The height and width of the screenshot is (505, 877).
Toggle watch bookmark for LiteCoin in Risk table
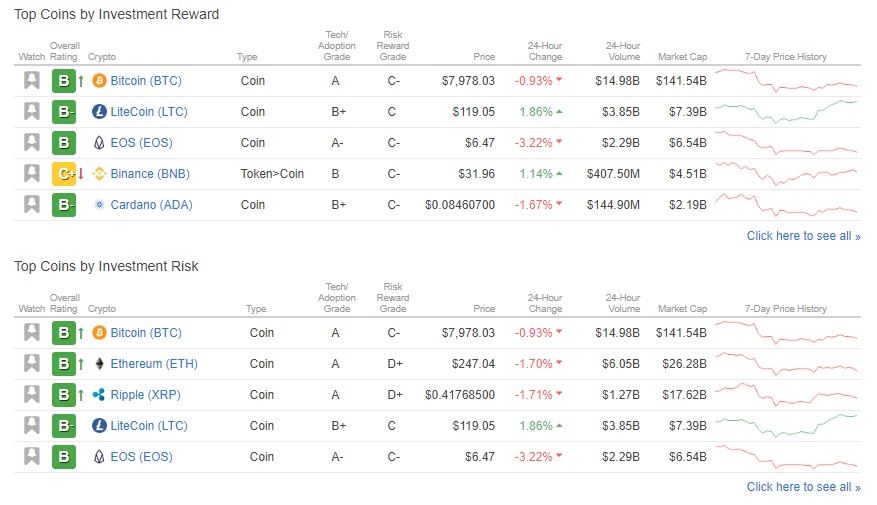coord(32,426)
